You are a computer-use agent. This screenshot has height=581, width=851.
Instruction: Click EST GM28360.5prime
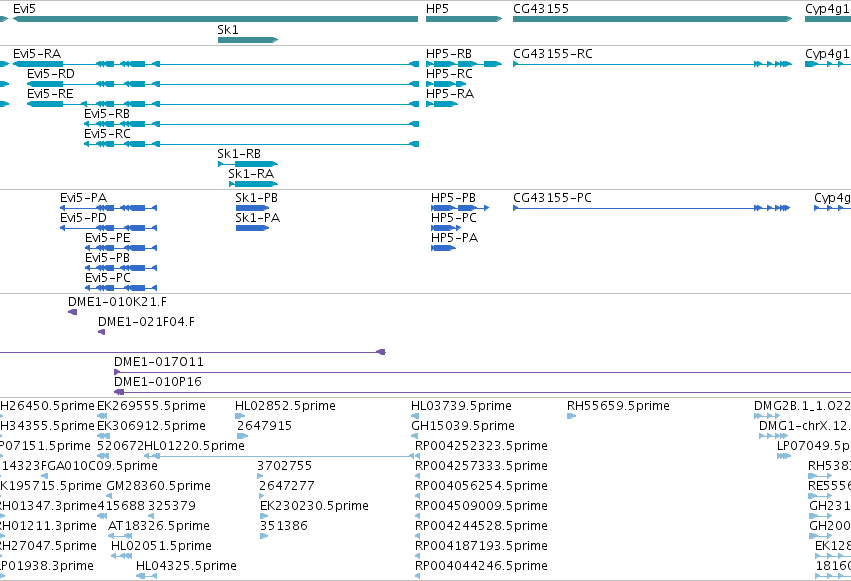click(x=158, y=487)
